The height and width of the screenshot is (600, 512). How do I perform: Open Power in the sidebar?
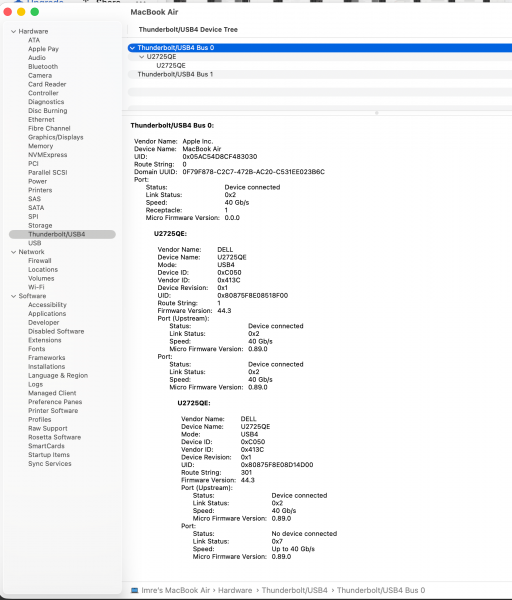point(38,181)
